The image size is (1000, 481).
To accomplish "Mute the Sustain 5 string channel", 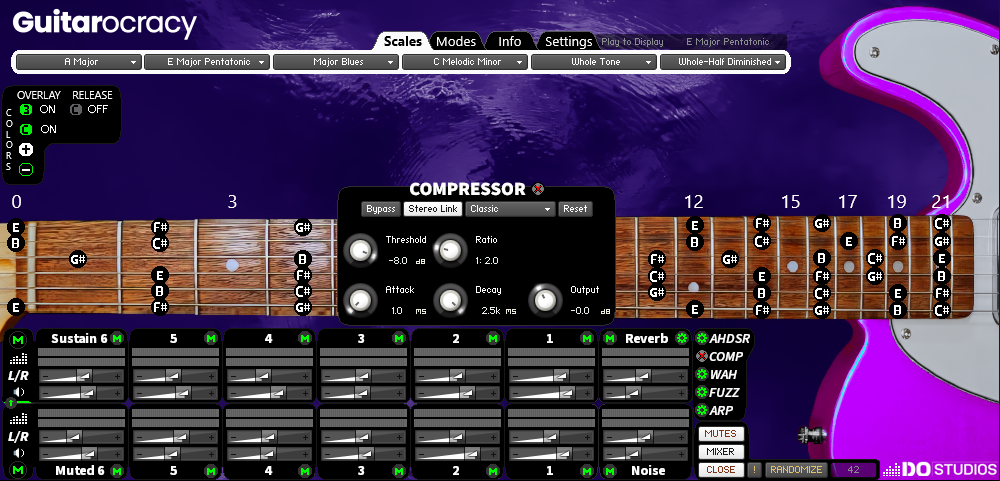I will point(211,338).
